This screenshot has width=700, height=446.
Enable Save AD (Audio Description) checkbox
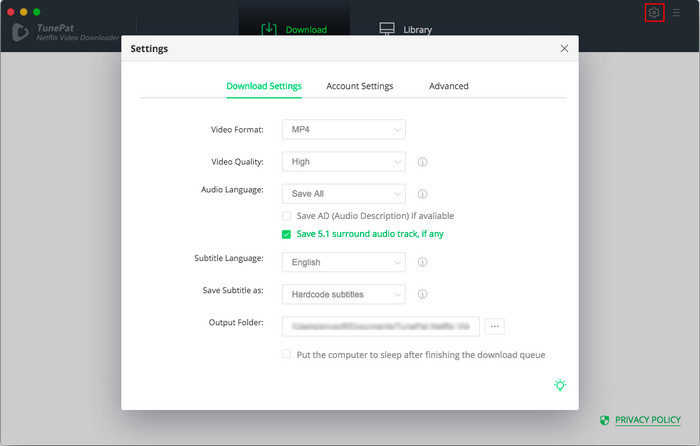[x=286, y=216]
